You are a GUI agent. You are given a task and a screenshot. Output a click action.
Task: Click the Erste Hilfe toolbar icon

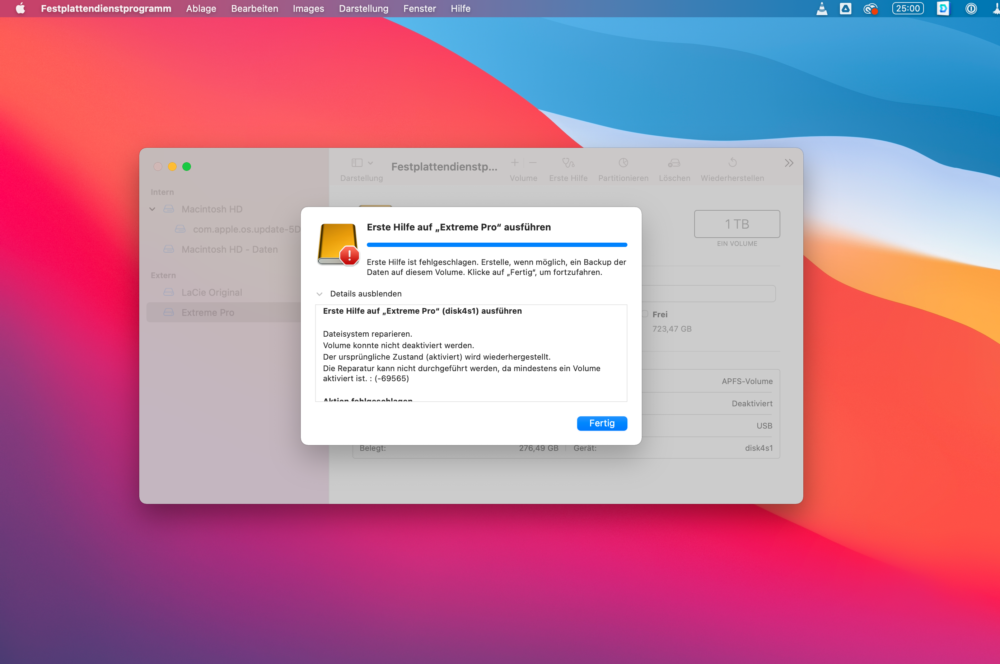(x=568, y=163)
